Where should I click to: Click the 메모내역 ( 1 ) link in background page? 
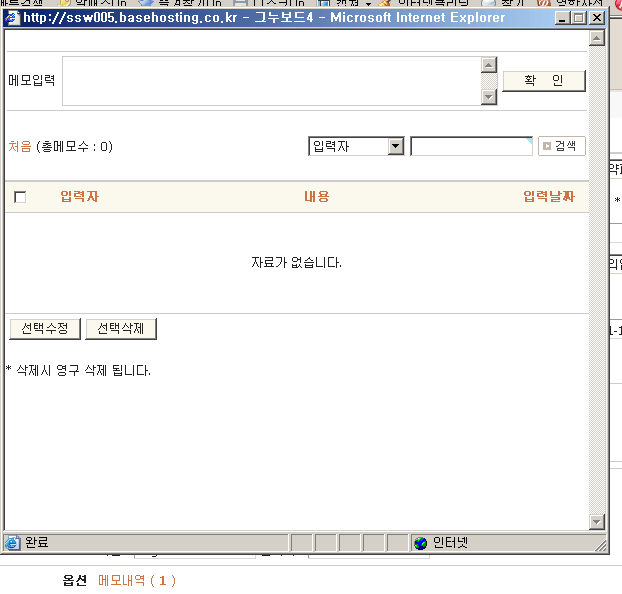point(137,581)
